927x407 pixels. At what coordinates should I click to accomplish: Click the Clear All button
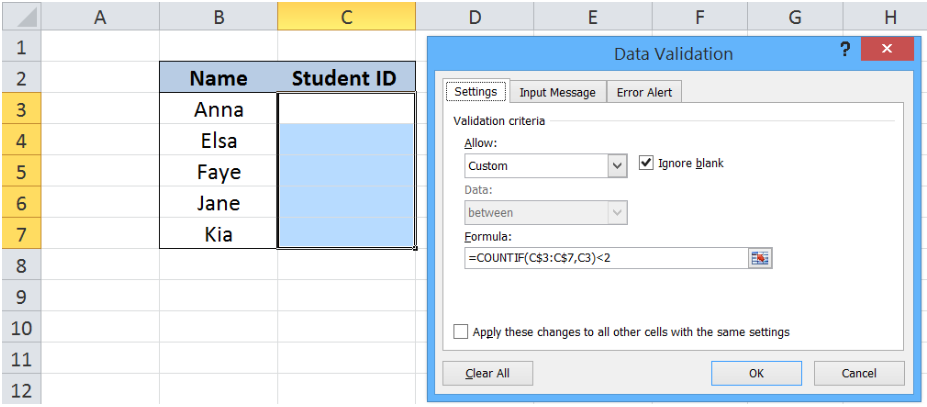(488, 373)
